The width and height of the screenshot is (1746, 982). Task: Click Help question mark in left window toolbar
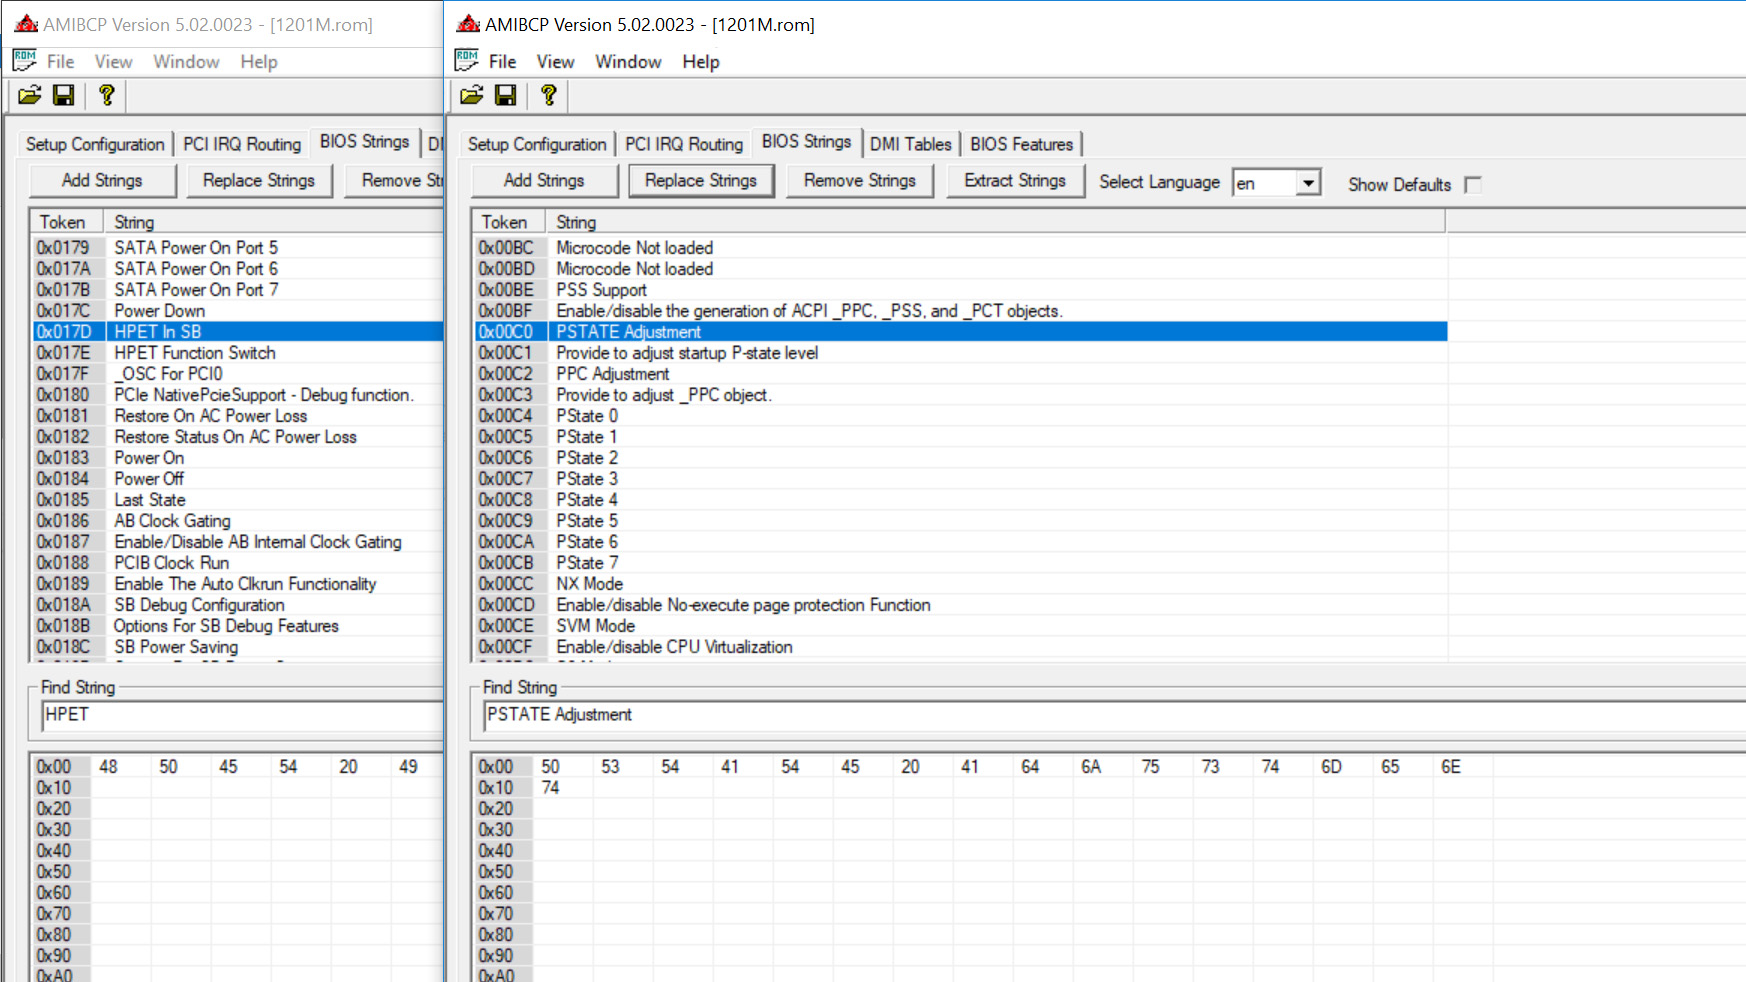click(106, 95)
